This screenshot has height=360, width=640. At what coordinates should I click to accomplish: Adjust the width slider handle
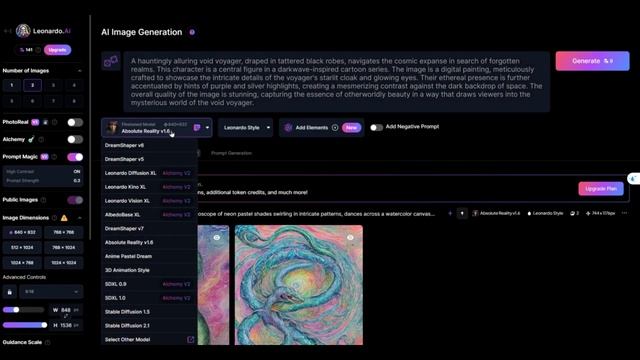pyautogui.click(x=16, y=310)
